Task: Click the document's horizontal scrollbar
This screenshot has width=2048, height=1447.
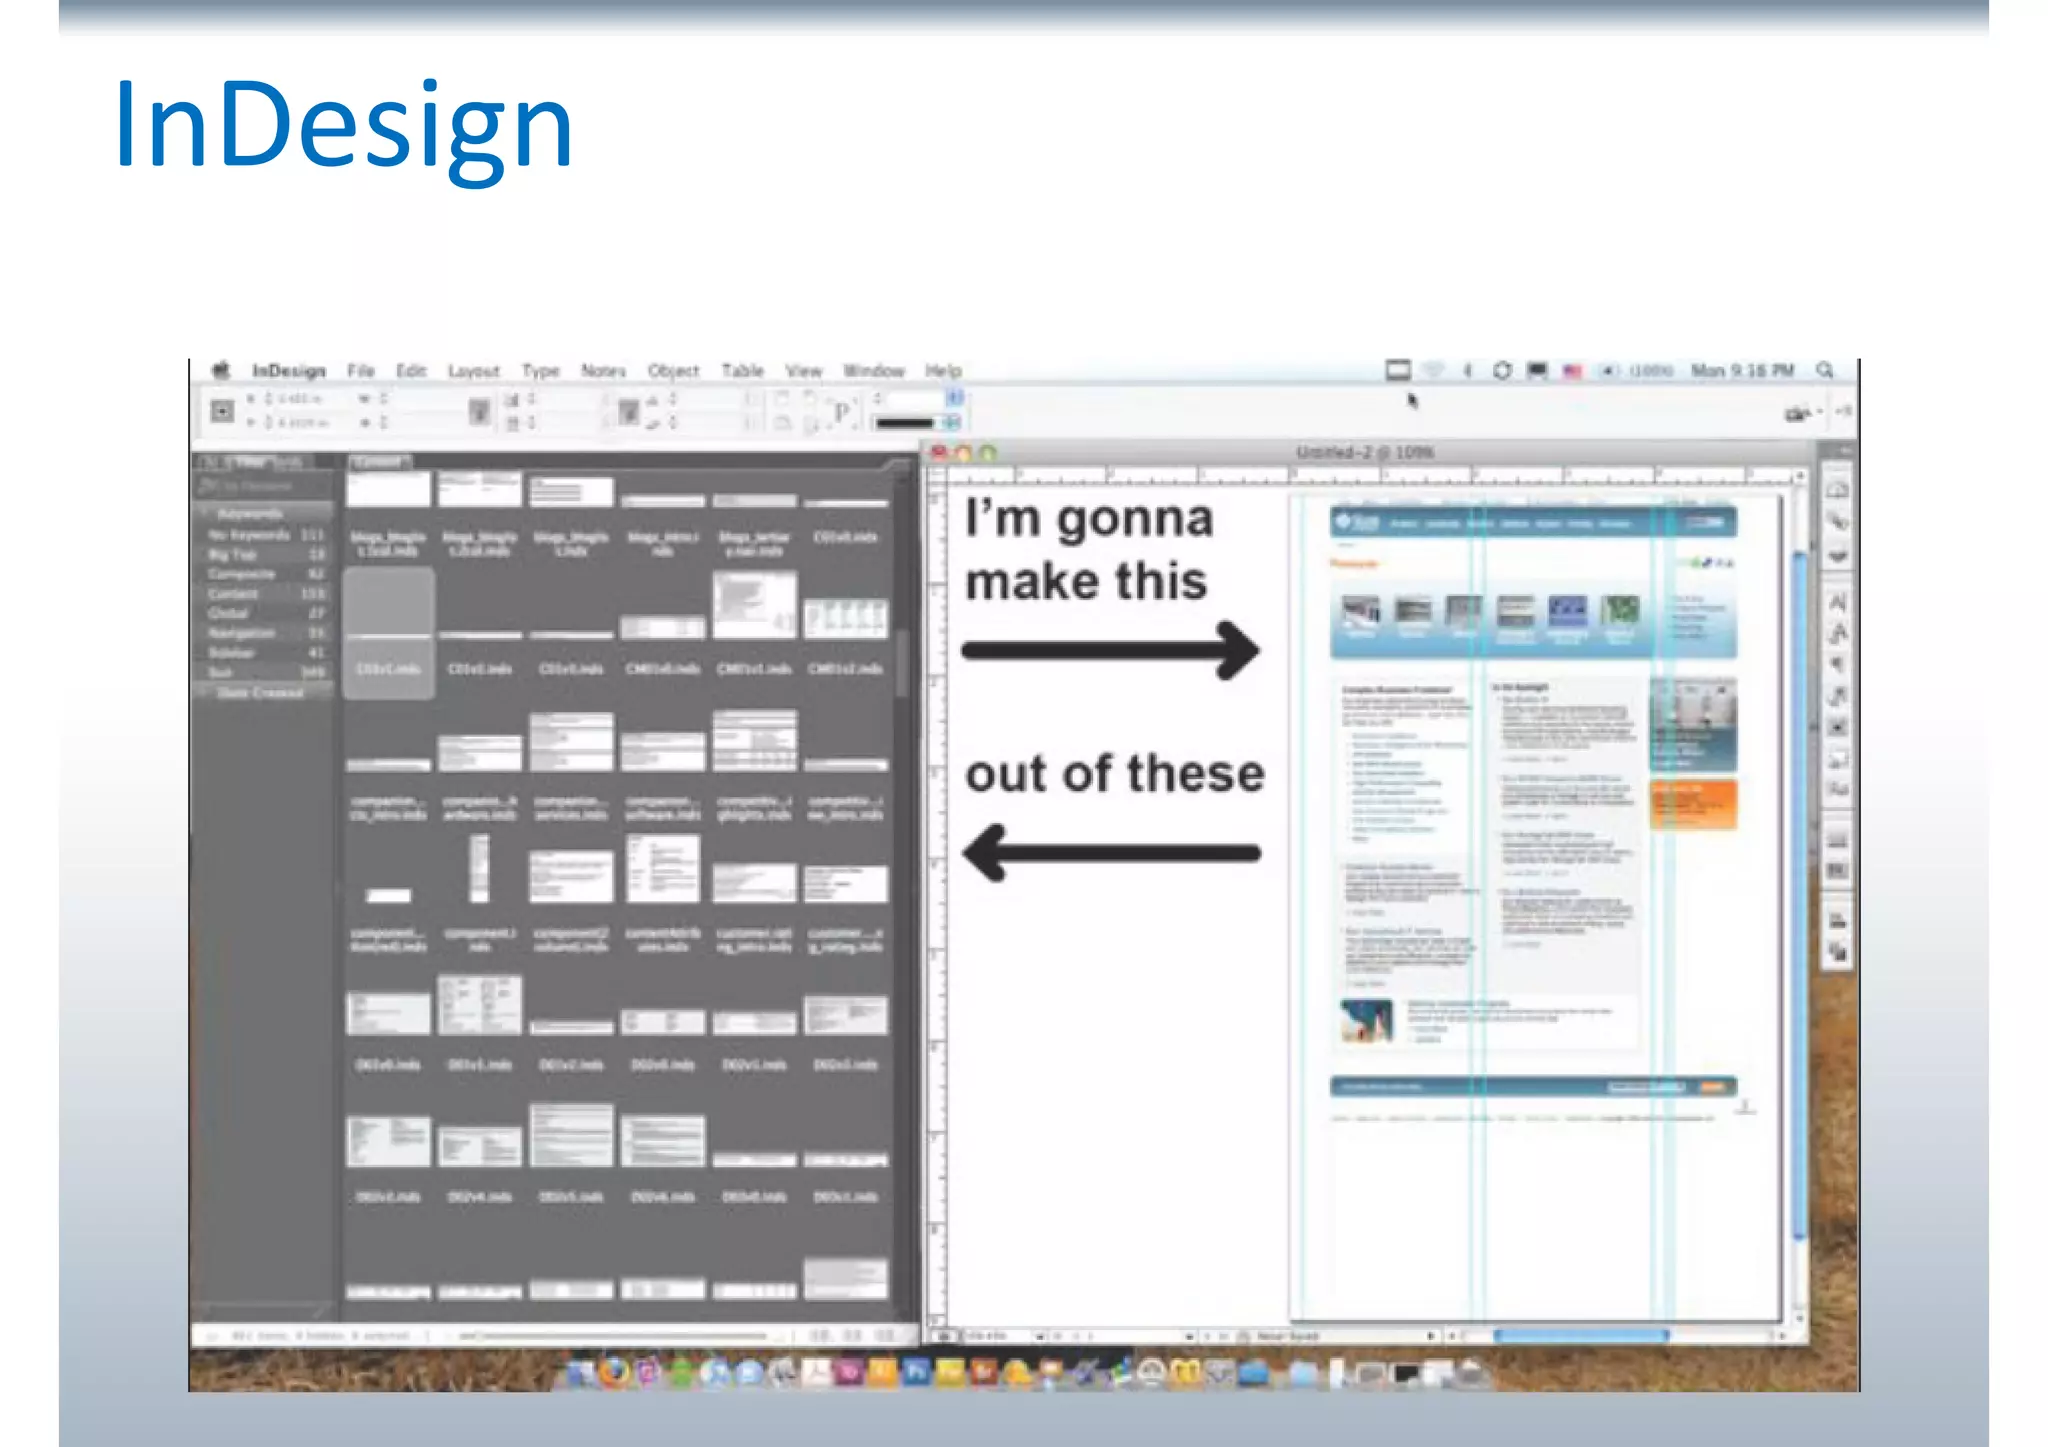Action: click(1580, 1335)
